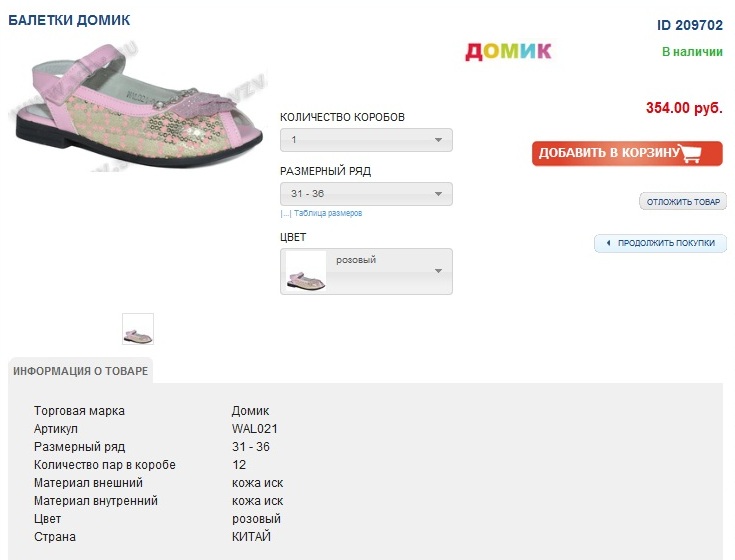Add the item with ДОБАВИТЬ В КОРЗИНУ
Image resolution: width=735 pixels, height=560 pixels.
608,153
